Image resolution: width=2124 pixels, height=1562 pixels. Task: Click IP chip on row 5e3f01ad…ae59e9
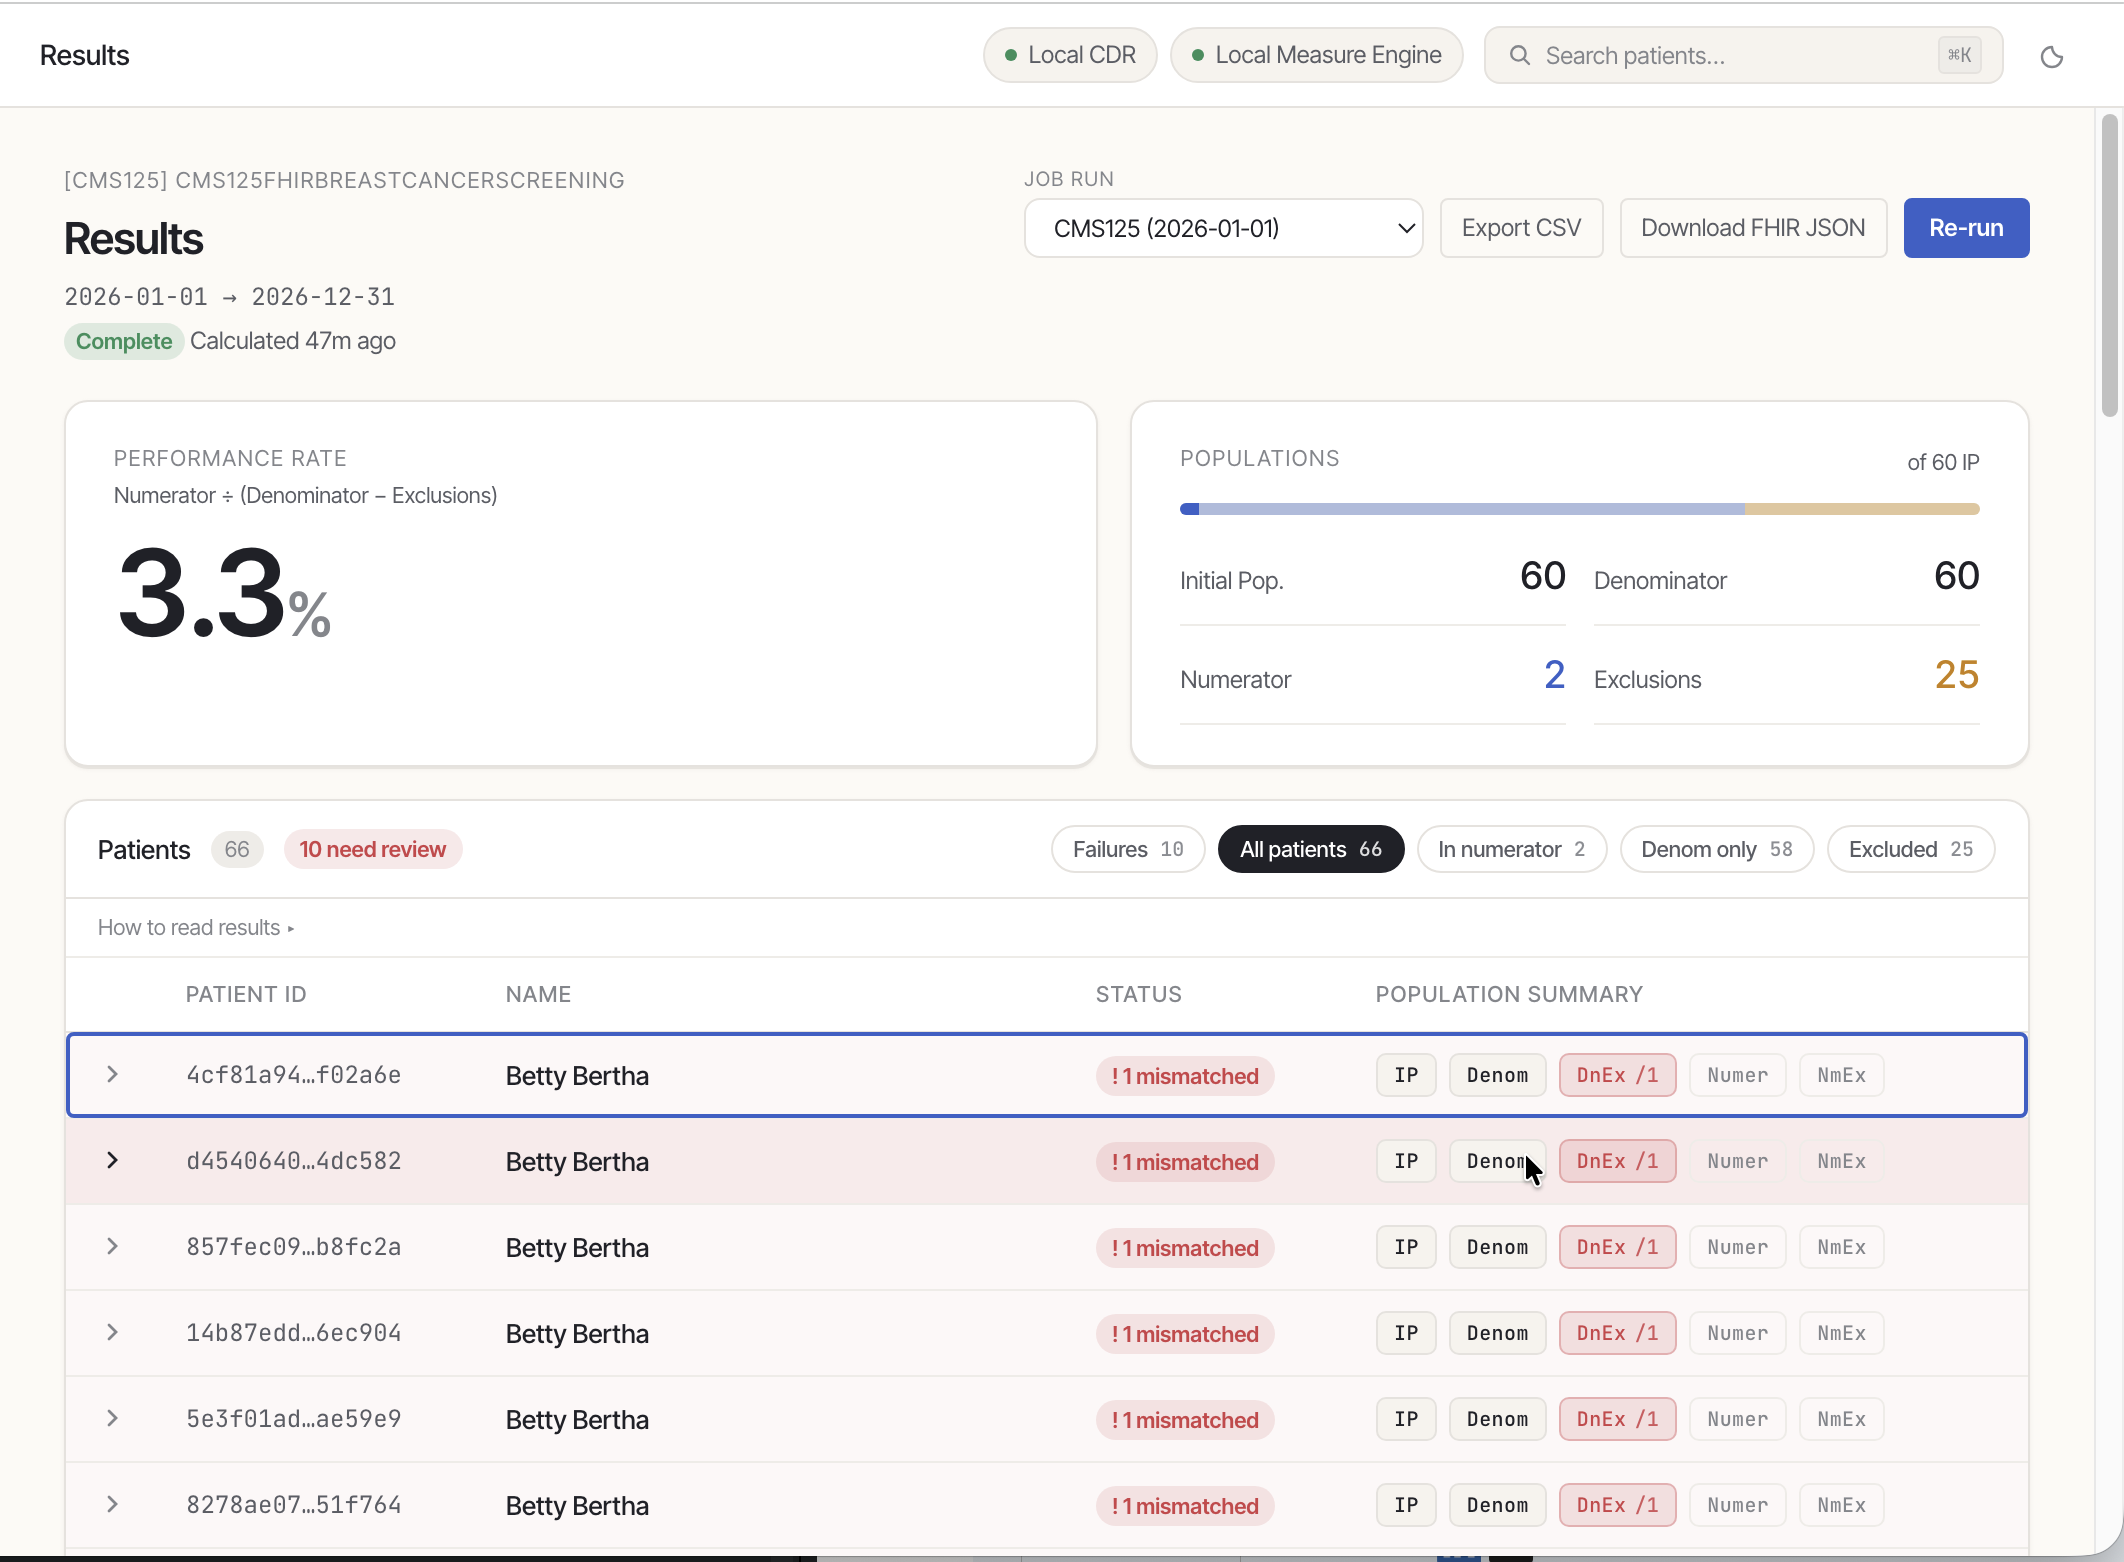(1406, 1419)
